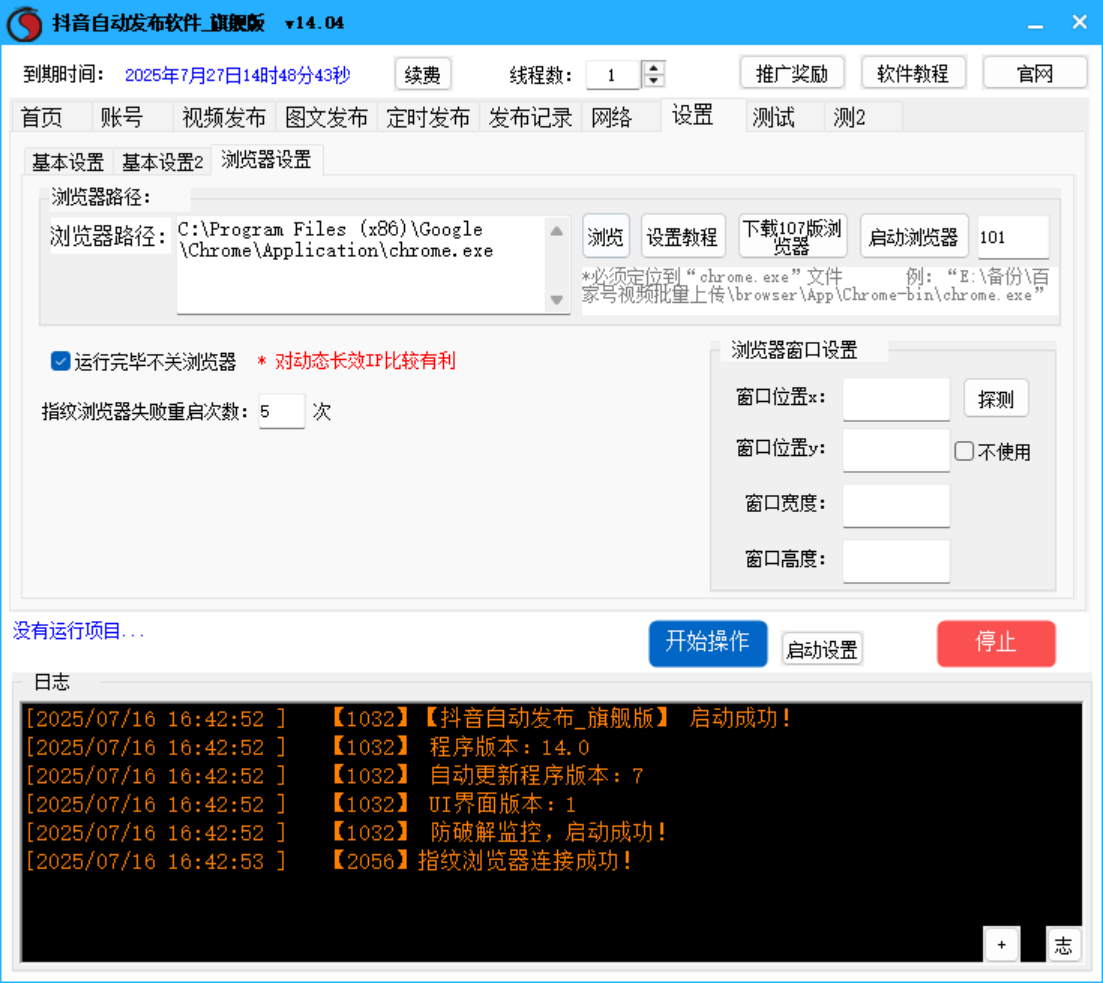Switch to 基本设置 sub-tab
The width and height of the screenshot is (1103, 983).
(x=68, y=162)
